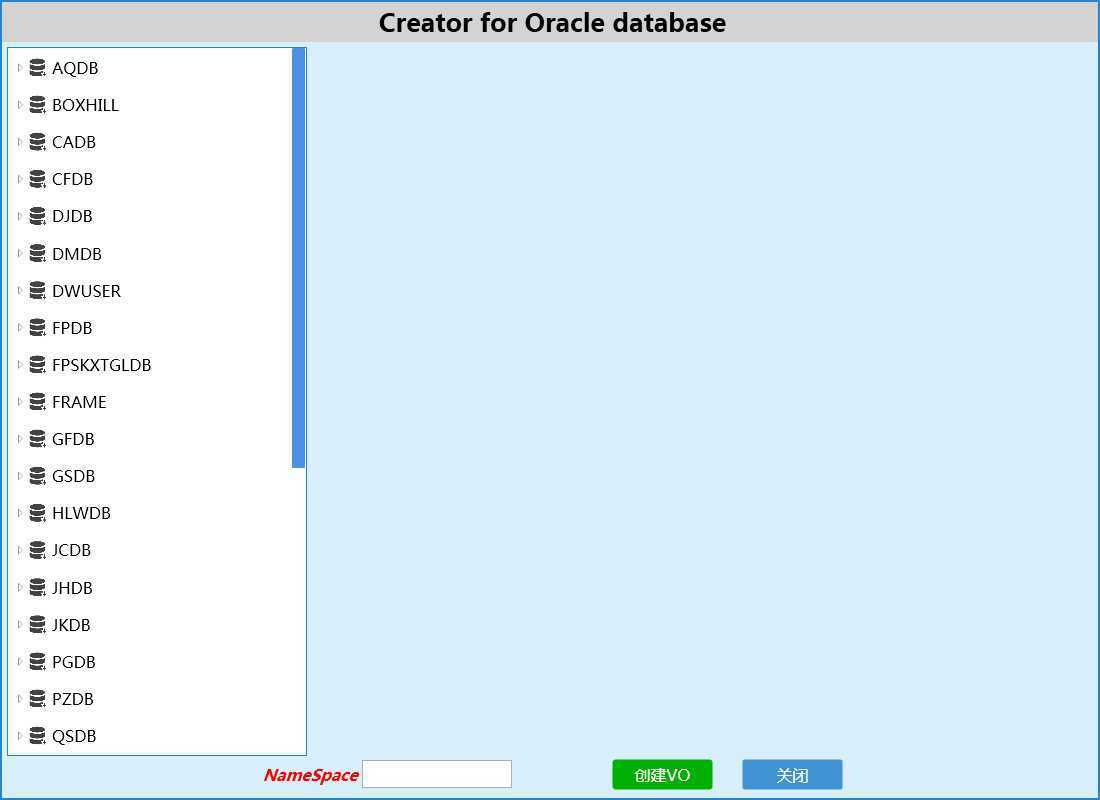Select the GSDB label in tree
Screen dimensions: 1100x800
pos(74,476)
